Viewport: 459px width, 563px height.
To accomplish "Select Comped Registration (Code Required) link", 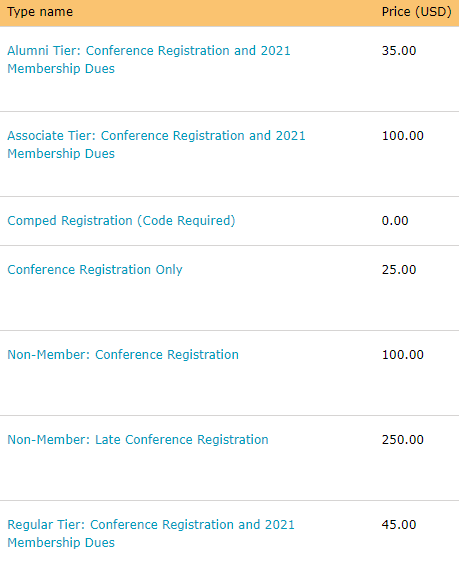I will pos(121,220).
